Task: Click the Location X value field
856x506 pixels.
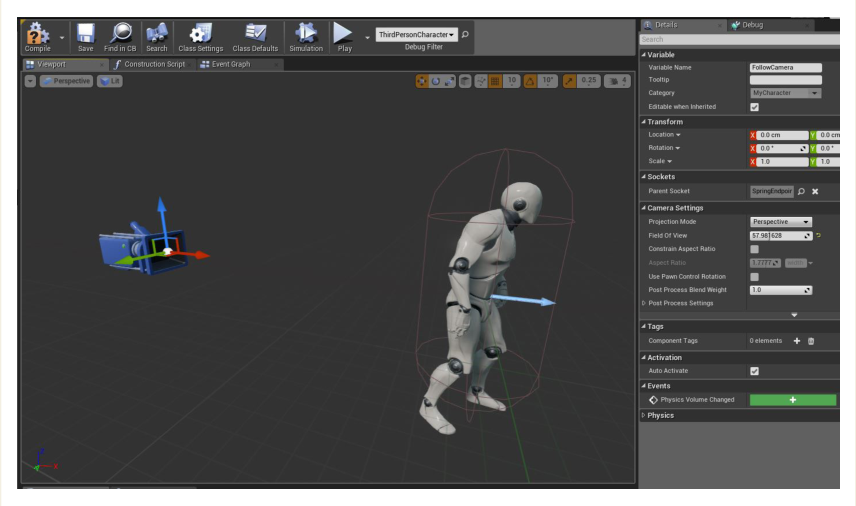Action: click(782, 135)
